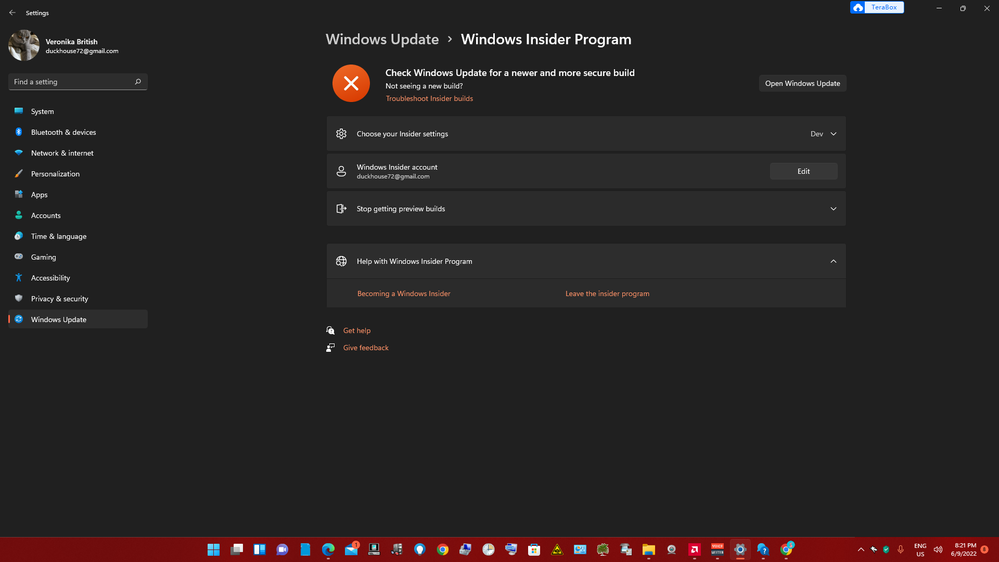Launch Microsoft Edge from taskbar
The width and height of the screenshot is (999, 562).
[328, 549]
